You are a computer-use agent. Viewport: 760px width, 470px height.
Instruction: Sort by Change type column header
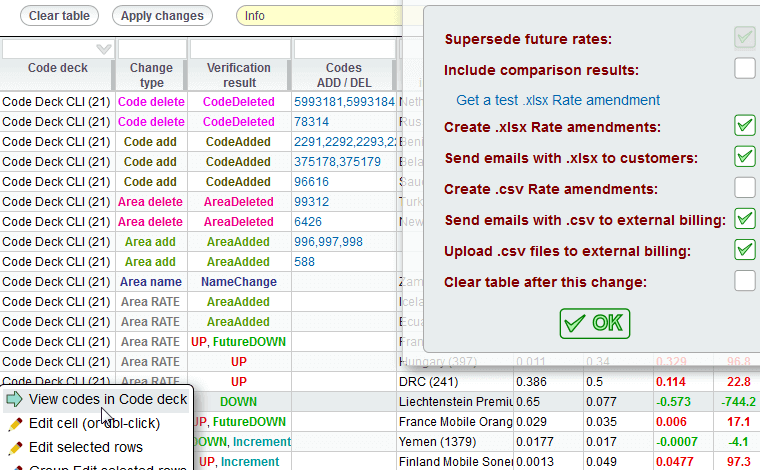click(x=152, y=75)
